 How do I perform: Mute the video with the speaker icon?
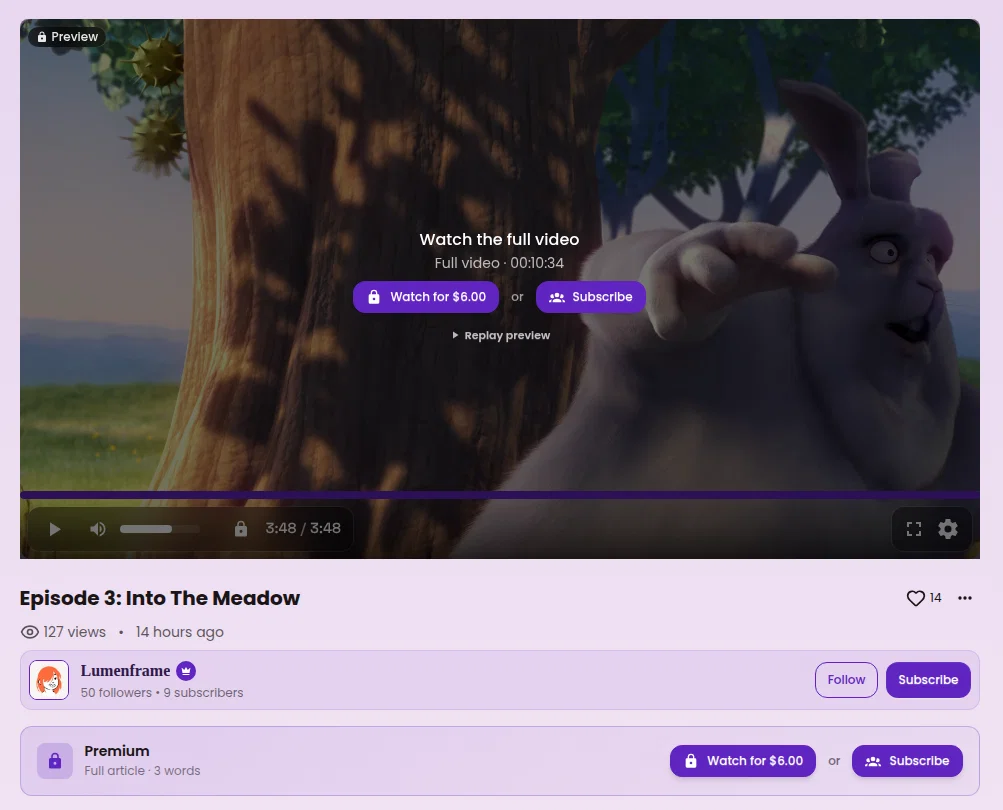pos(97,529)
